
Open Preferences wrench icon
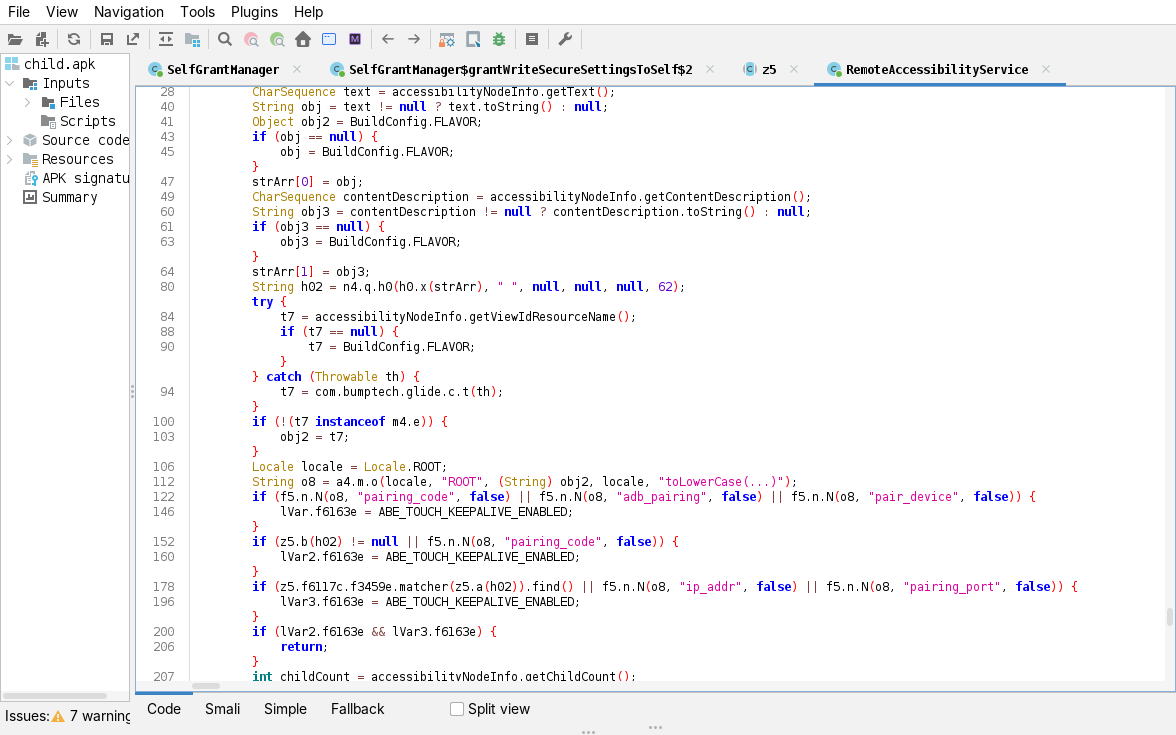(x=566, y=39)
